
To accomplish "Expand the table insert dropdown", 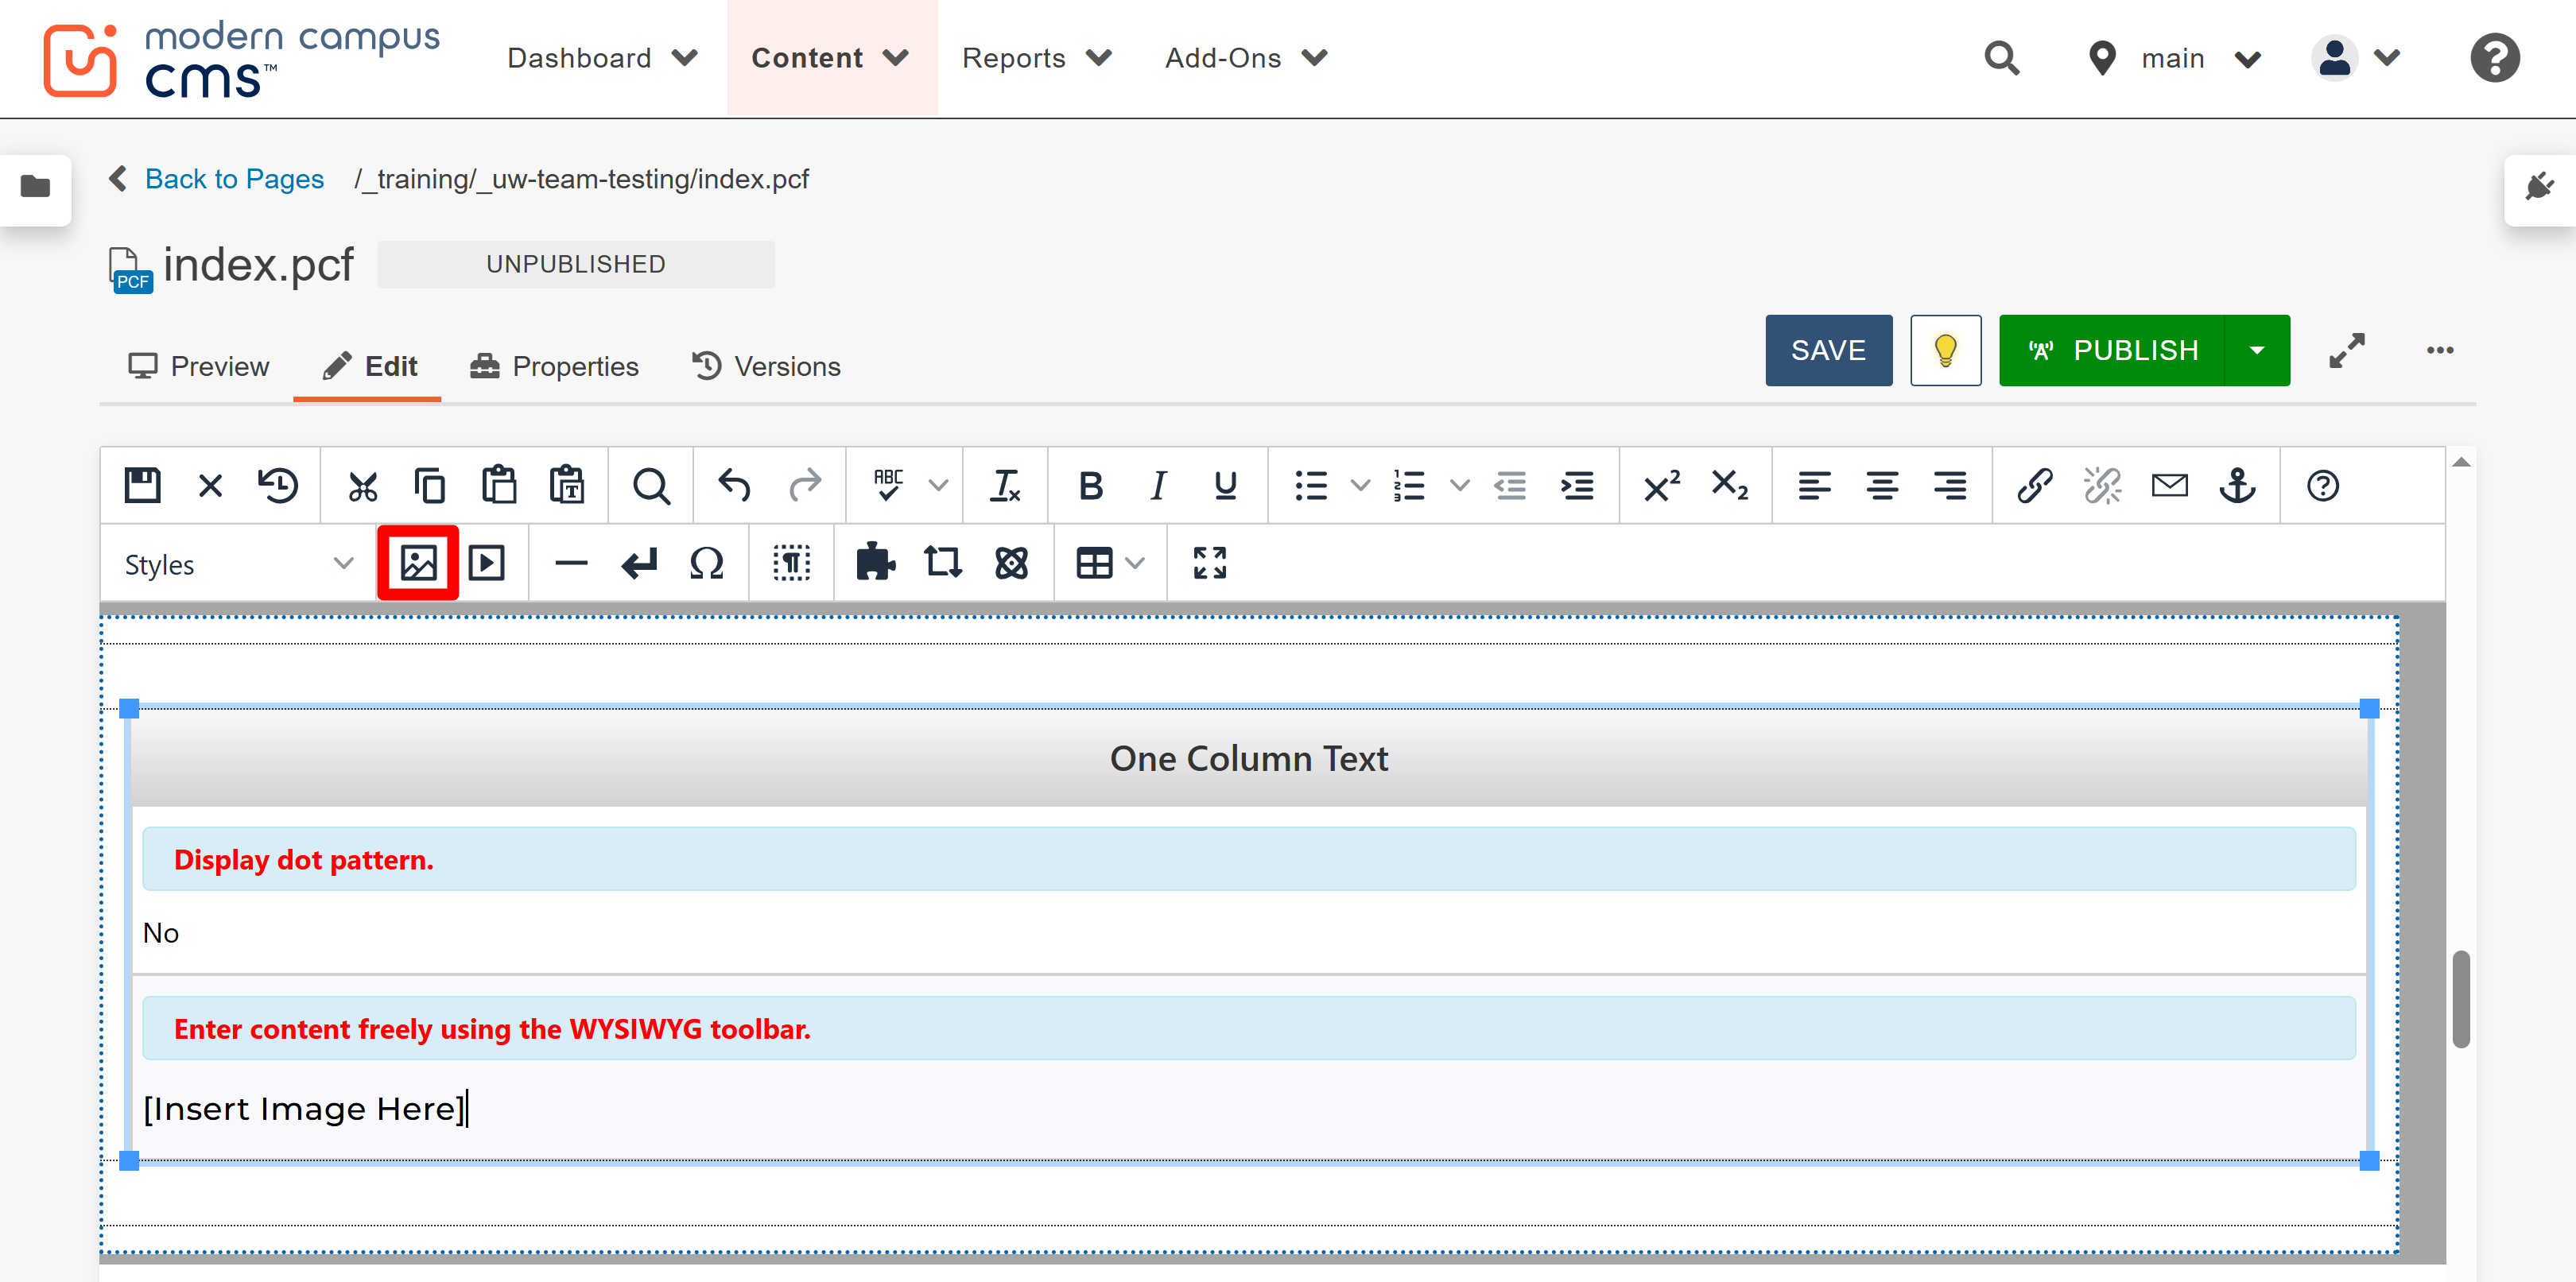I will click(1134, 563).
